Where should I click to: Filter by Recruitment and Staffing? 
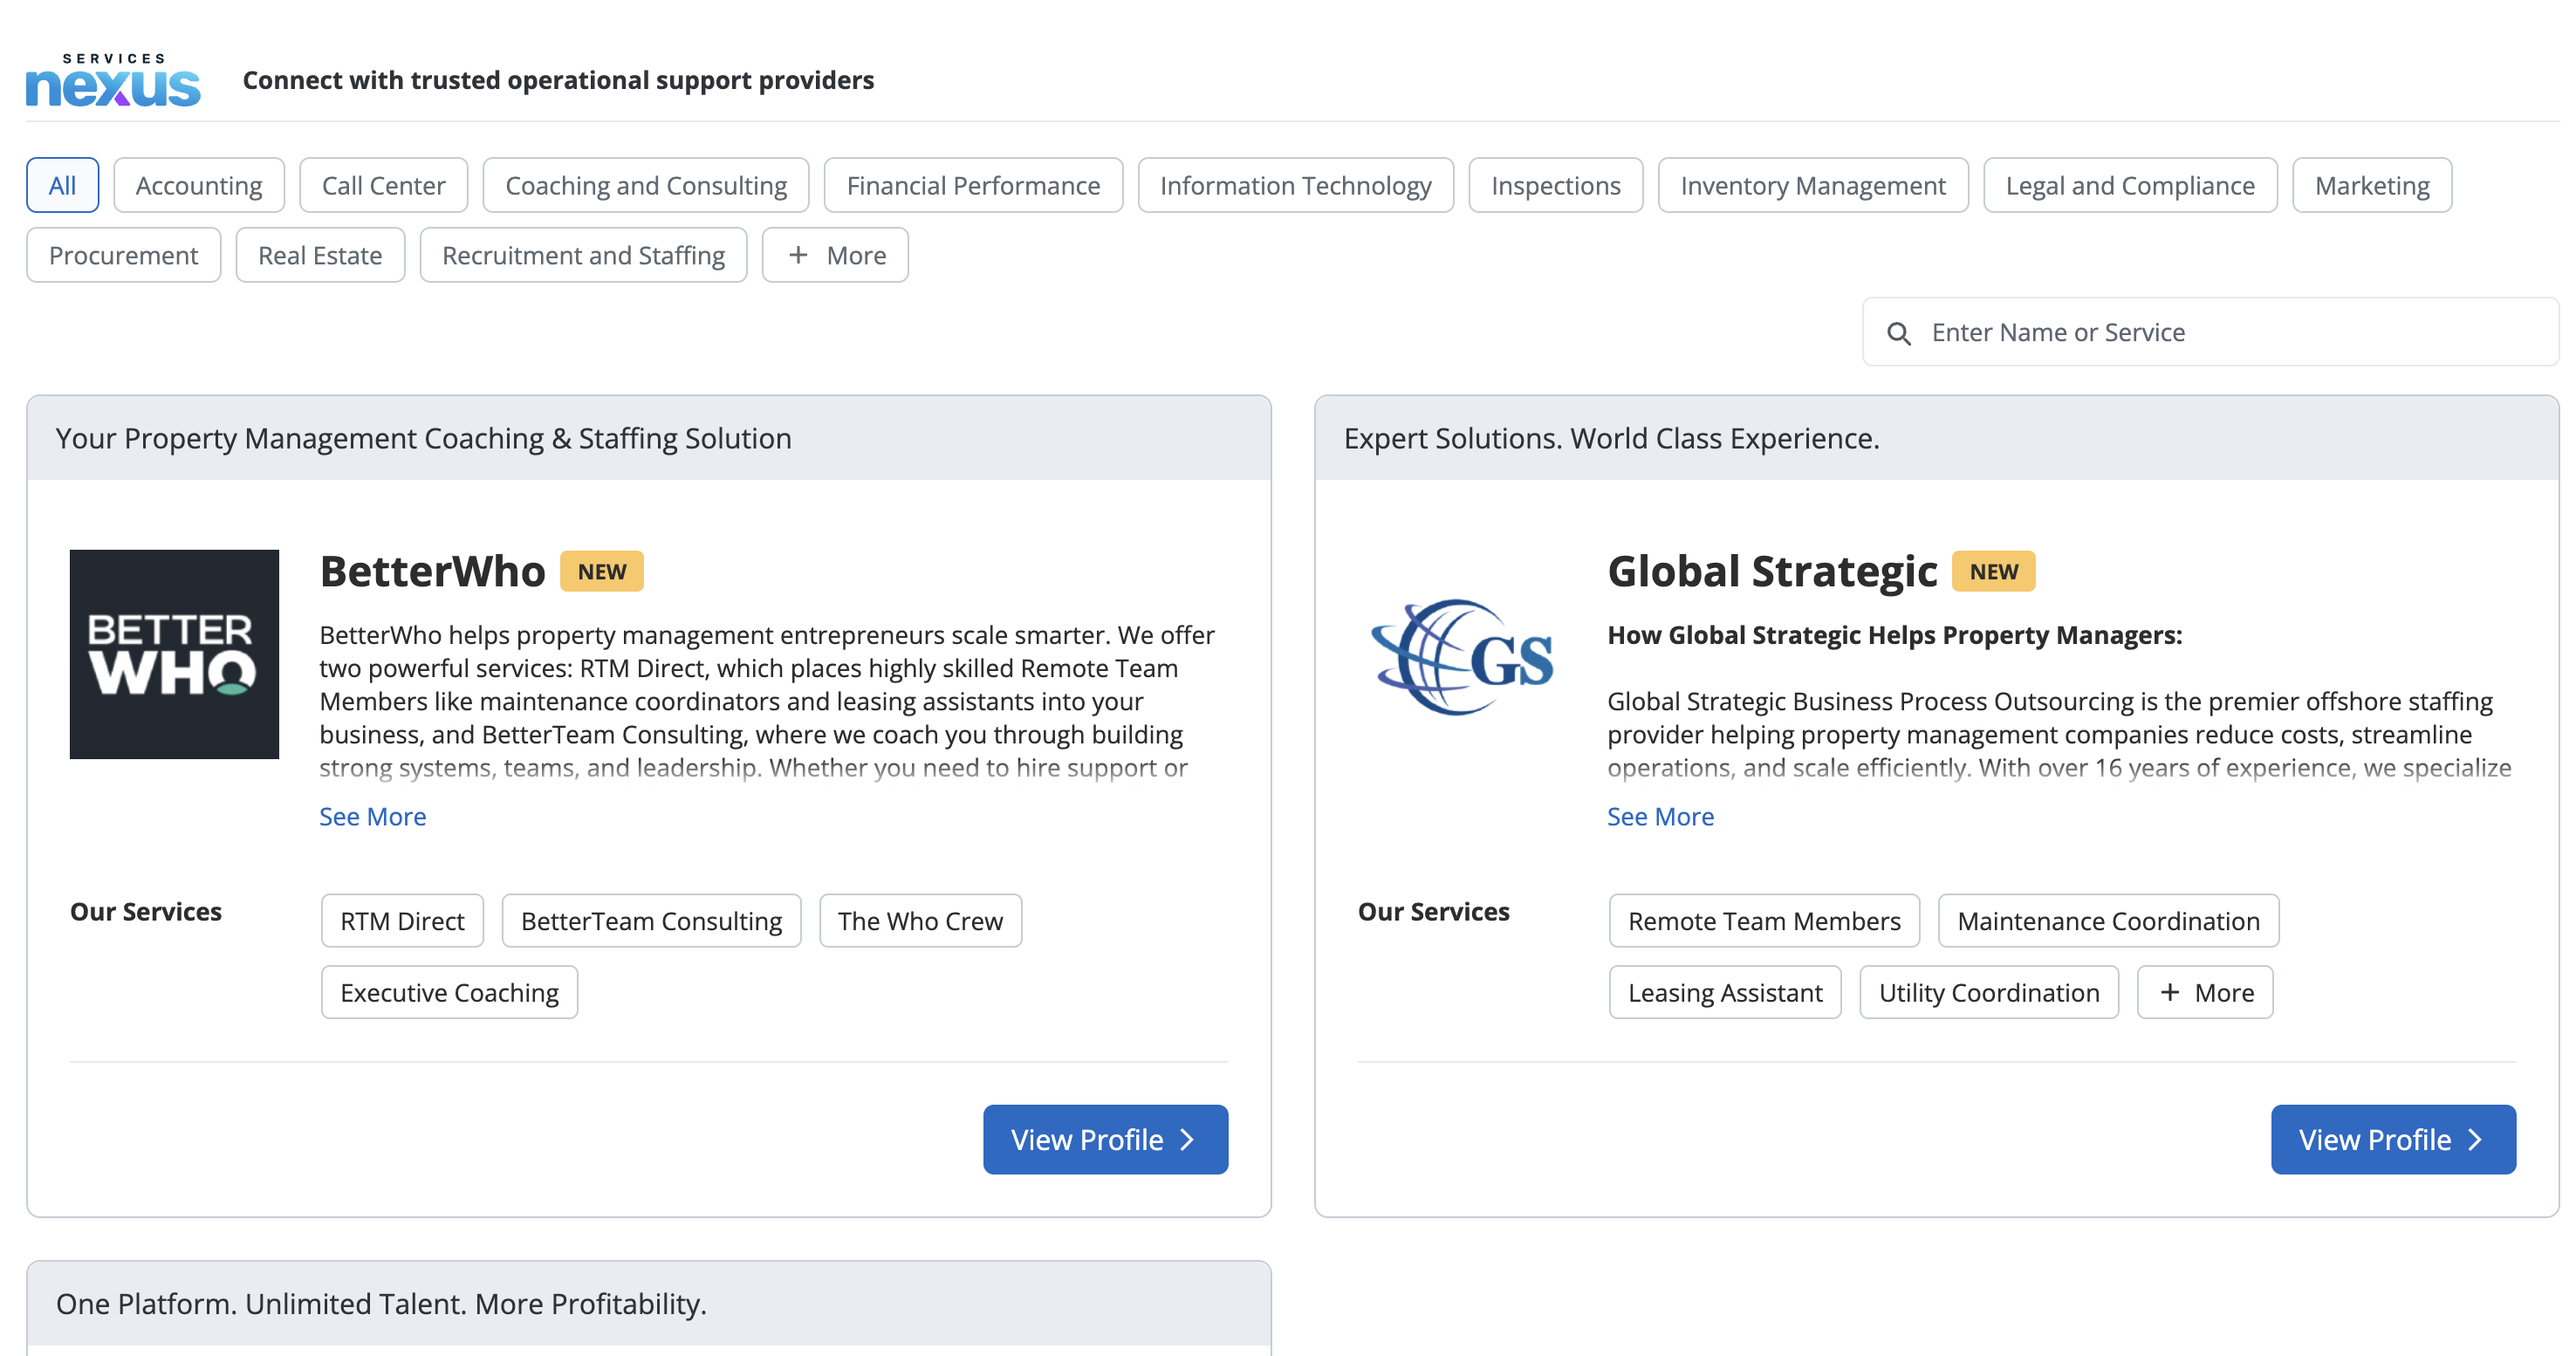tap(584, 255)
